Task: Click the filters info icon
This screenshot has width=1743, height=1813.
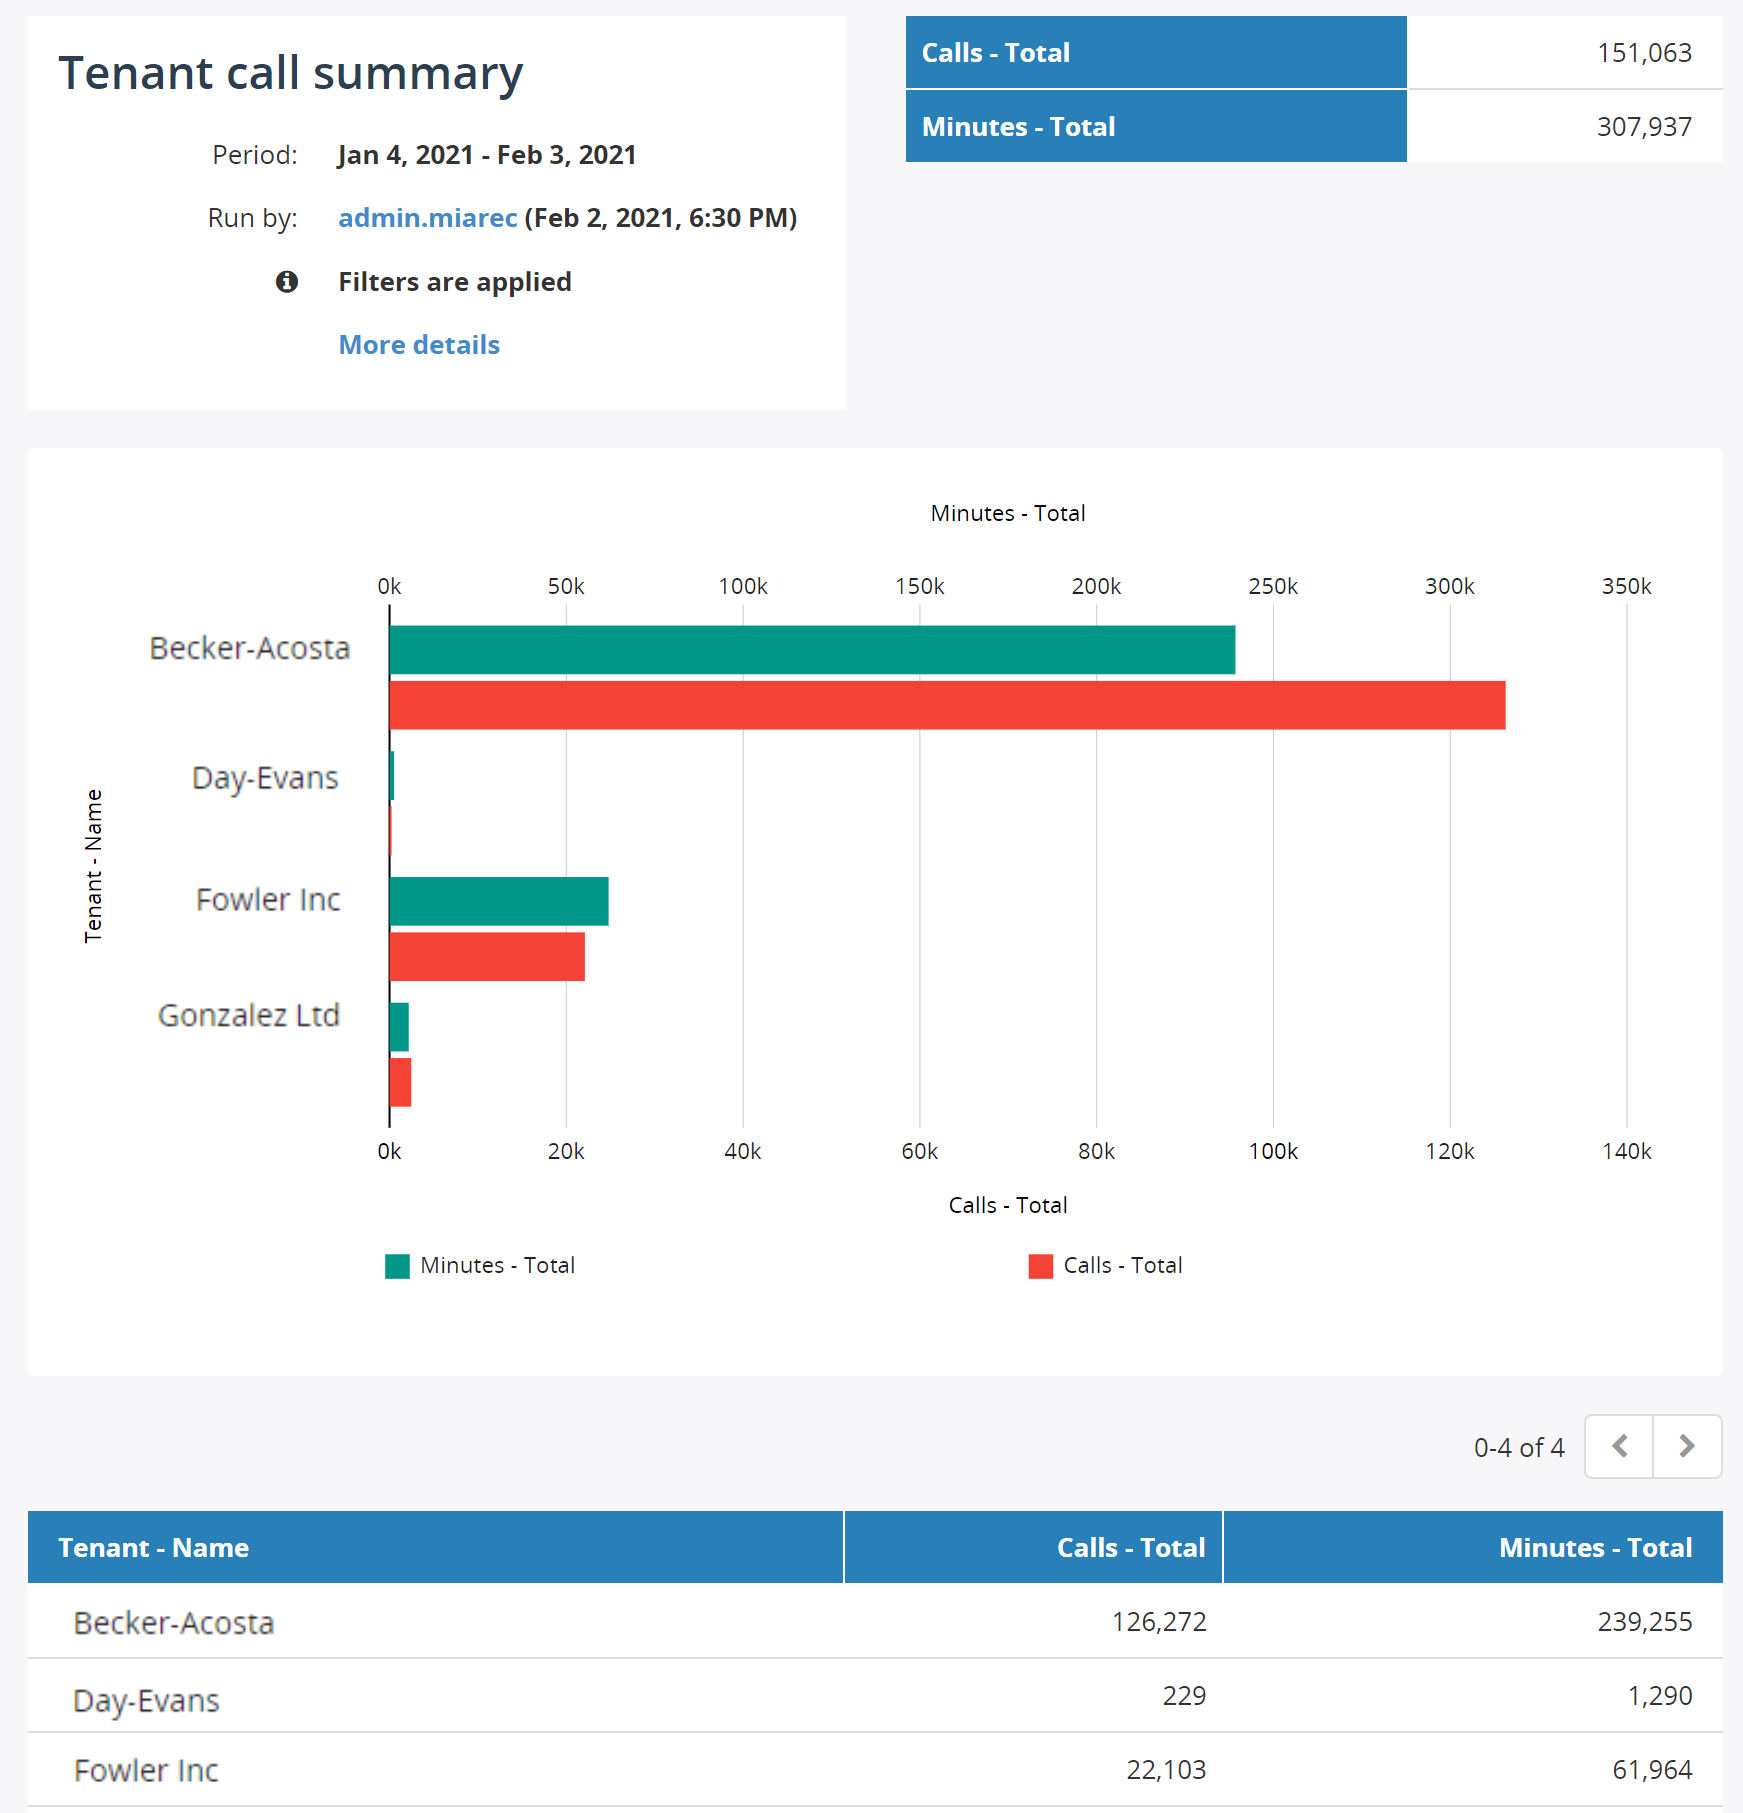Action: click(x=287, y=282)
